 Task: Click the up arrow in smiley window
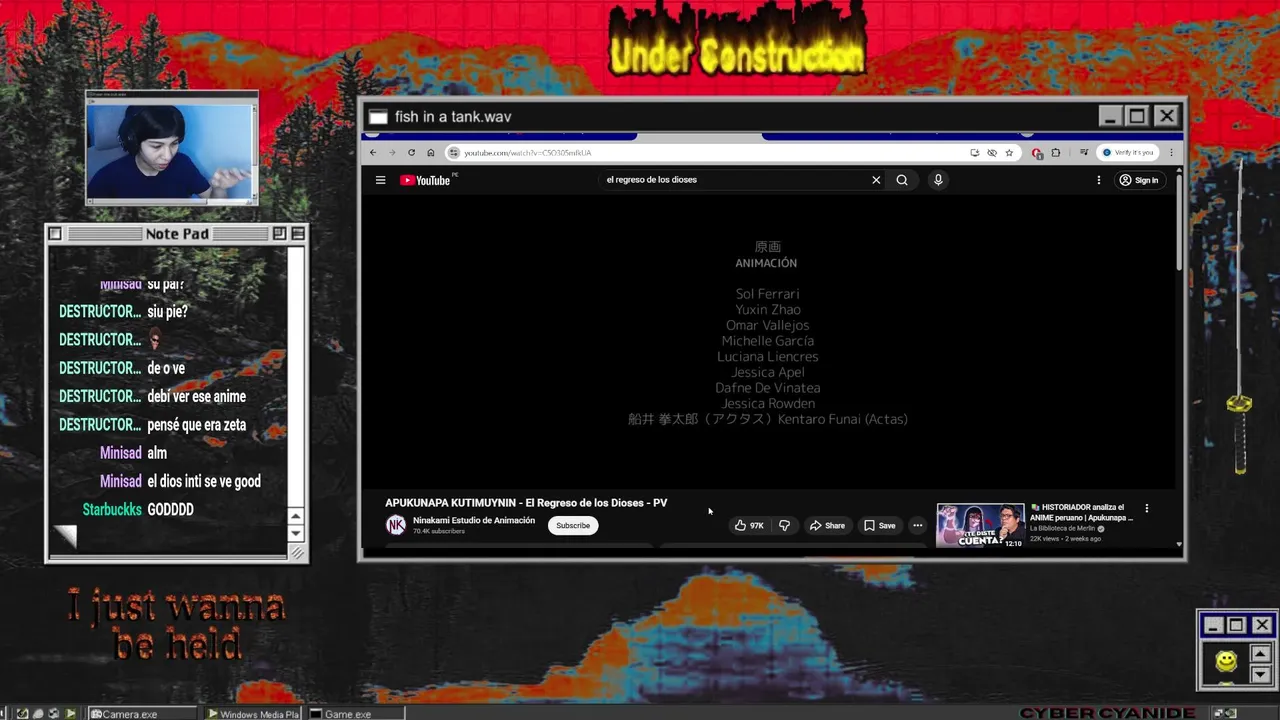pos(1260,654)
